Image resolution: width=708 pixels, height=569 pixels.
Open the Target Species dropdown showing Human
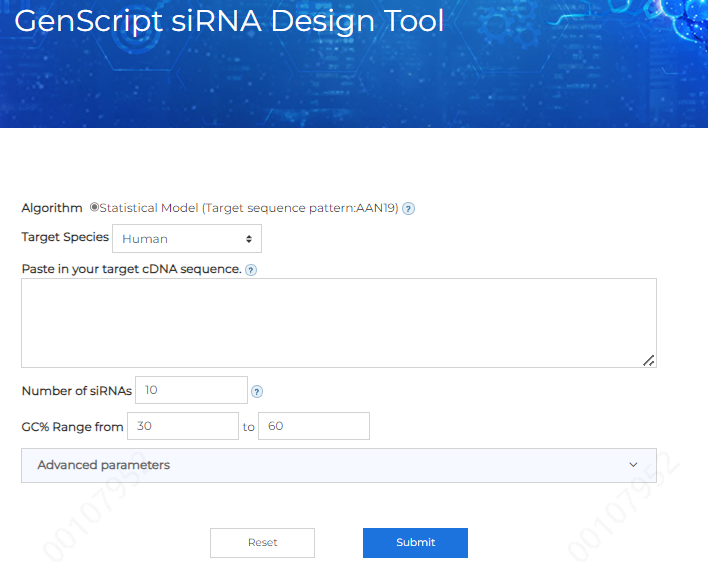[x=187, y=239]
